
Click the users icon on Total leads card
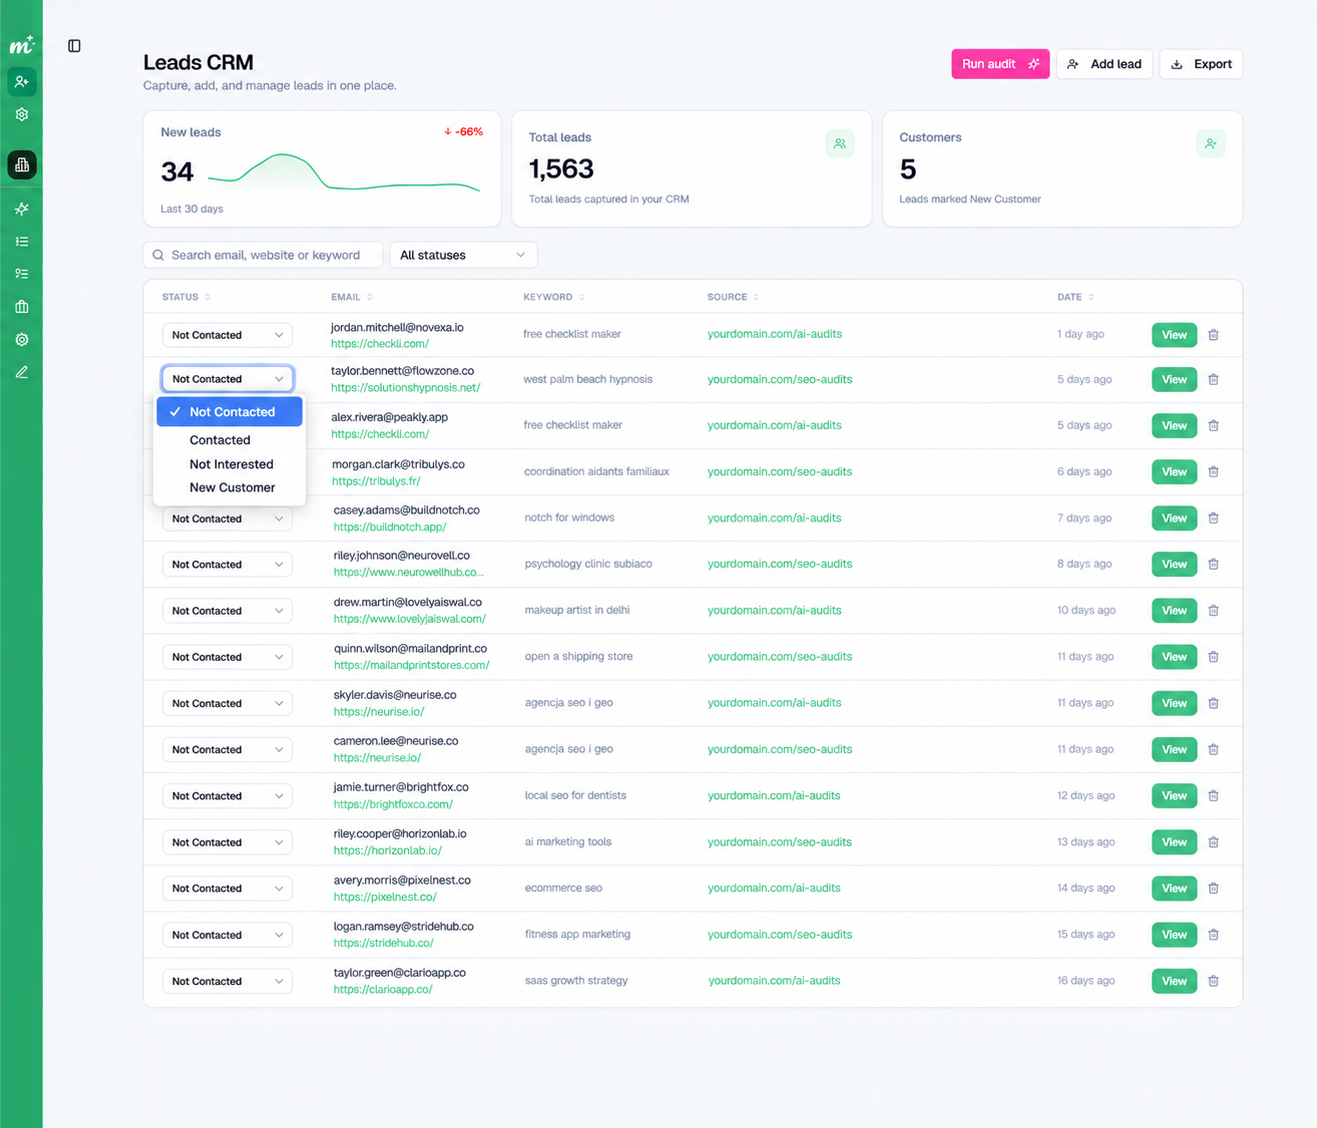click(x=840, y=144)
